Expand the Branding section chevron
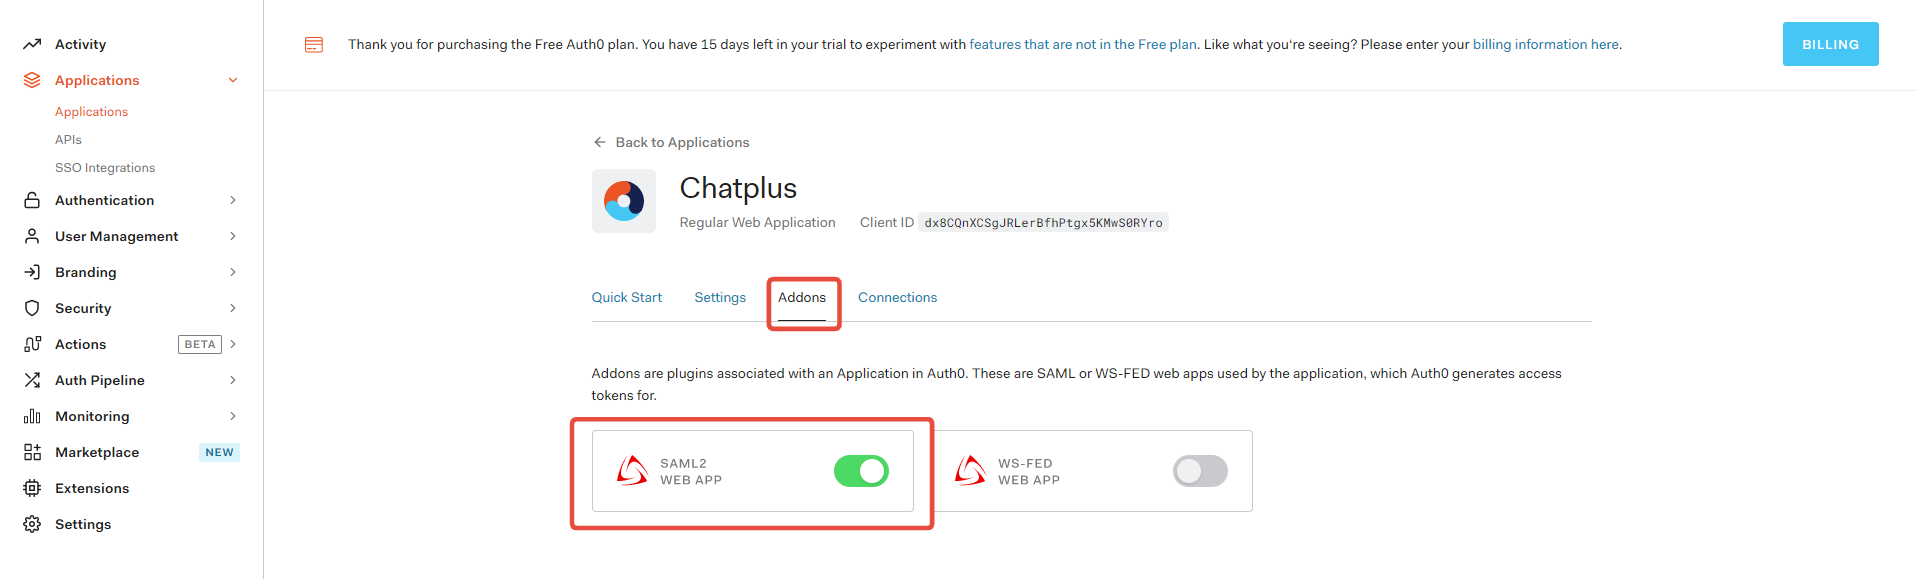Image resolution: width=1917 pixels, height=579 pixels. click(x=233, y=272)
